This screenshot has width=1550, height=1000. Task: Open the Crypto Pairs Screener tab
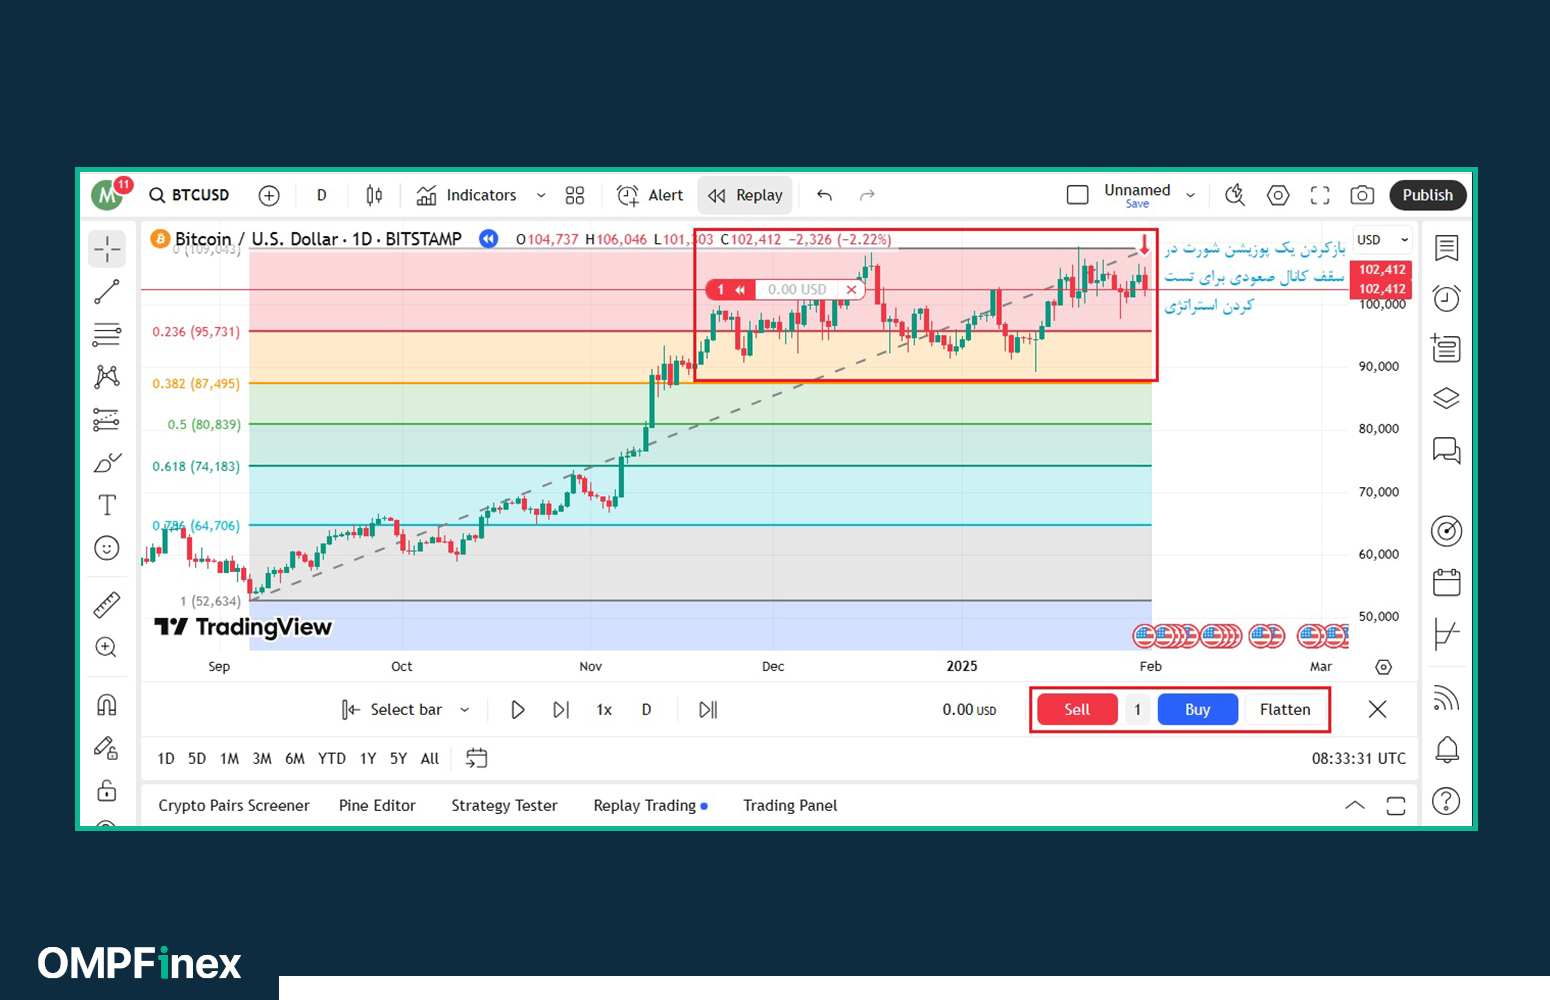pyautogui.click(x=234, y=806)
